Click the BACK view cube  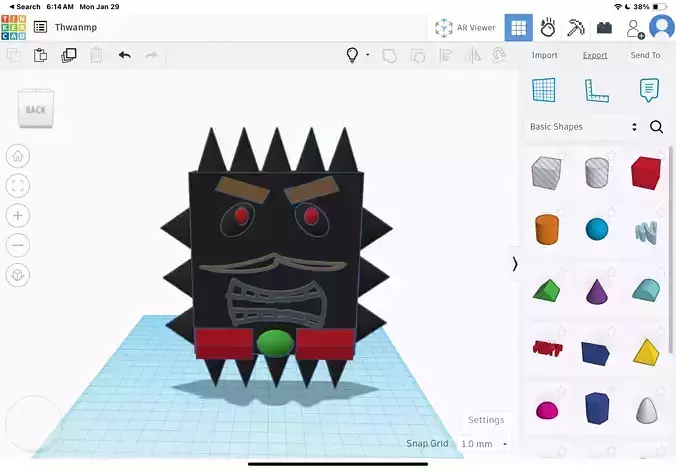click(x=36, y=109)
